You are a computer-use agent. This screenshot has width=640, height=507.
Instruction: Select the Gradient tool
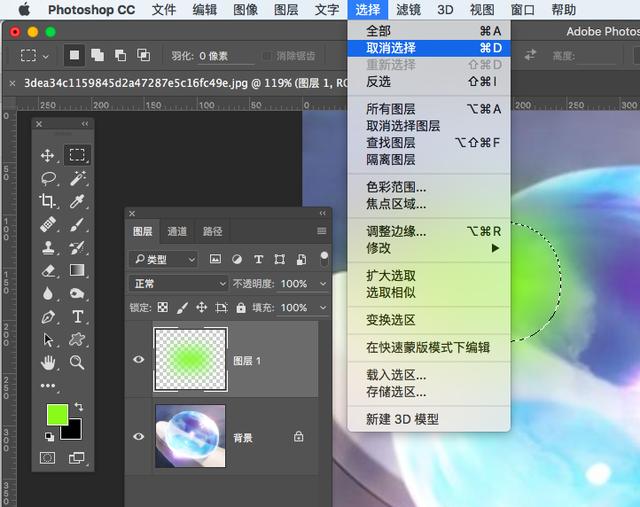[x=77, y=270]
